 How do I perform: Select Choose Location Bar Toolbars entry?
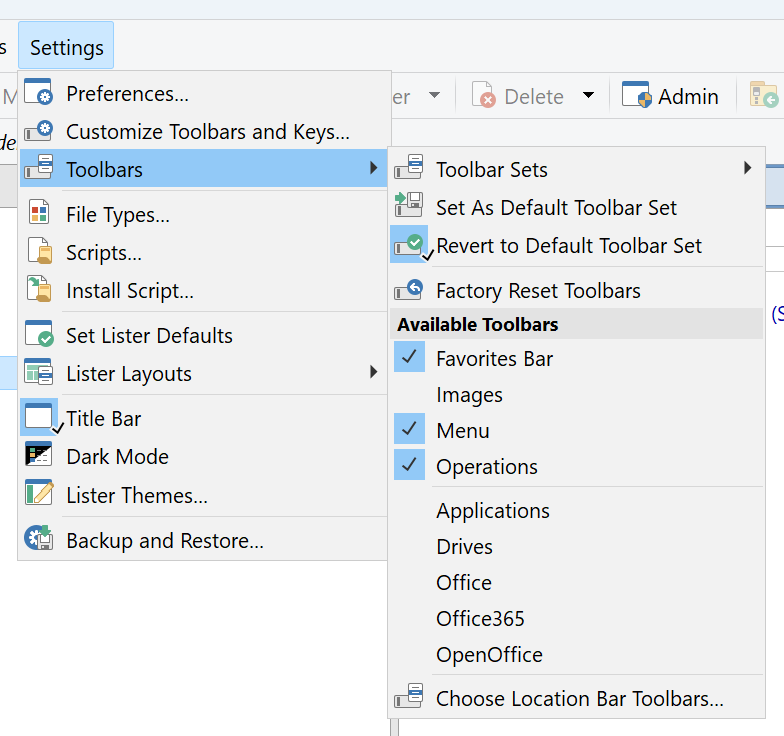click(x=579, y=698)
